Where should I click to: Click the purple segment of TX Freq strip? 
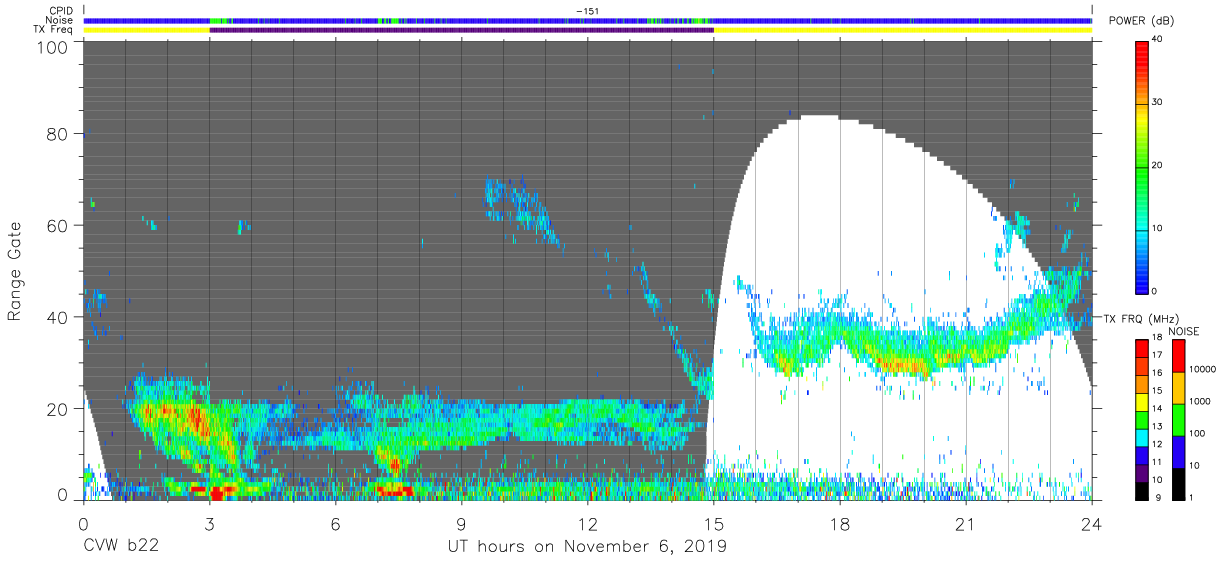click(x=461, y=30)
